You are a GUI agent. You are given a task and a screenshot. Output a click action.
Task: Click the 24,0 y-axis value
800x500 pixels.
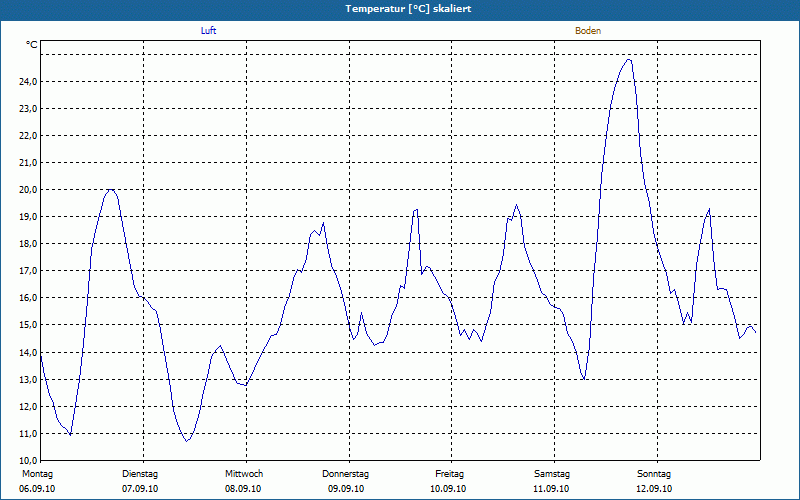point(28,82)
